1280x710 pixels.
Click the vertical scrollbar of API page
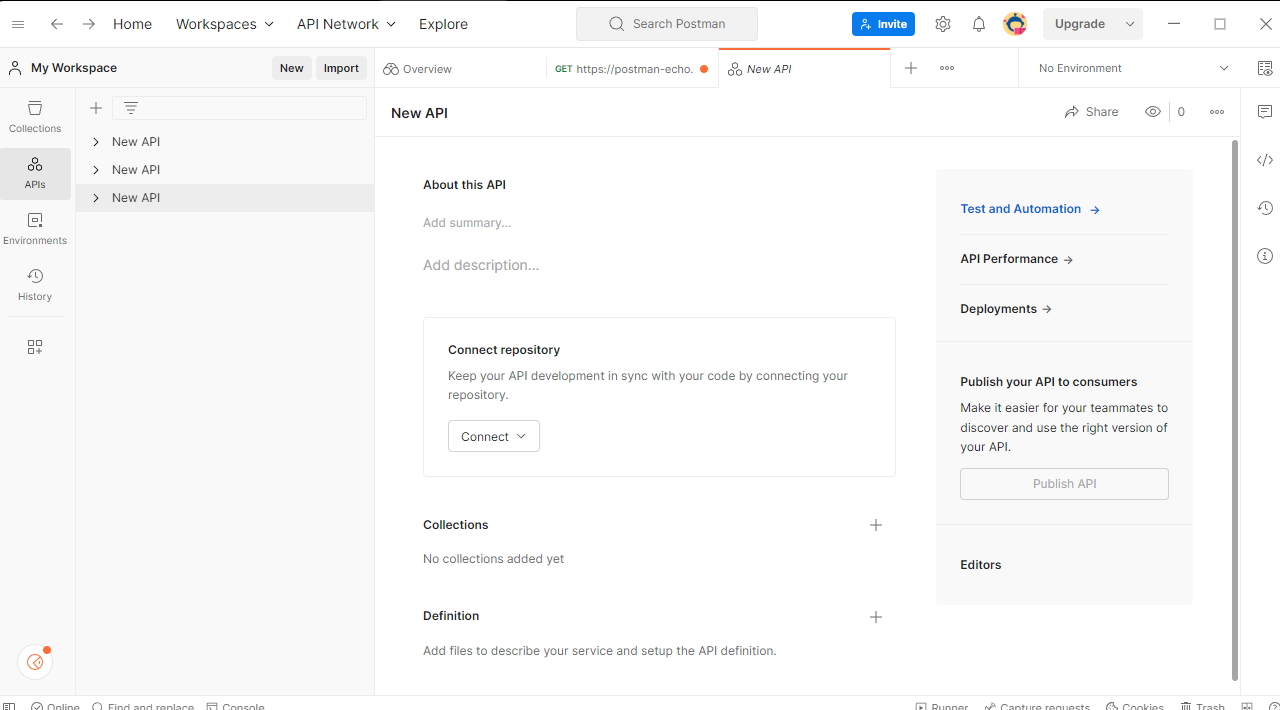1234,410
